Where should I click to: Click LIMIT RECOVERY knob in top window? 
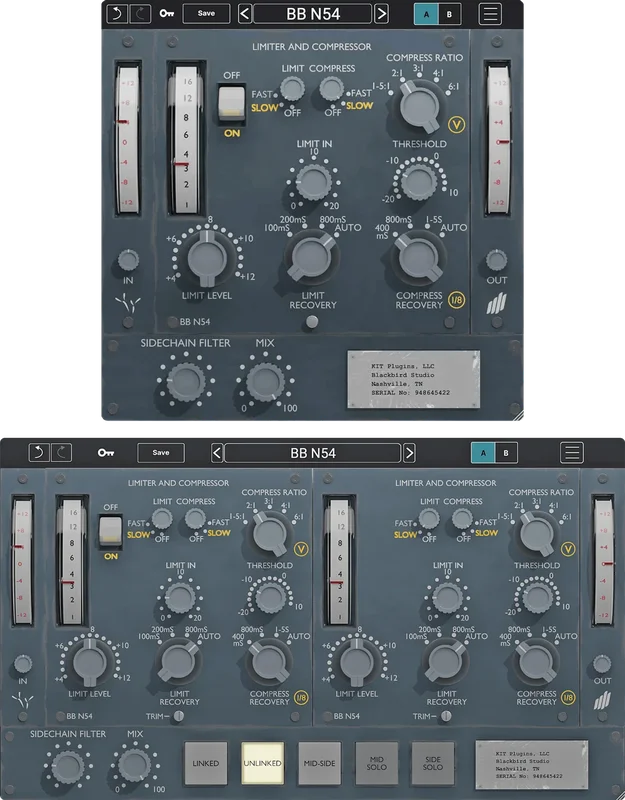coord(312,257)
